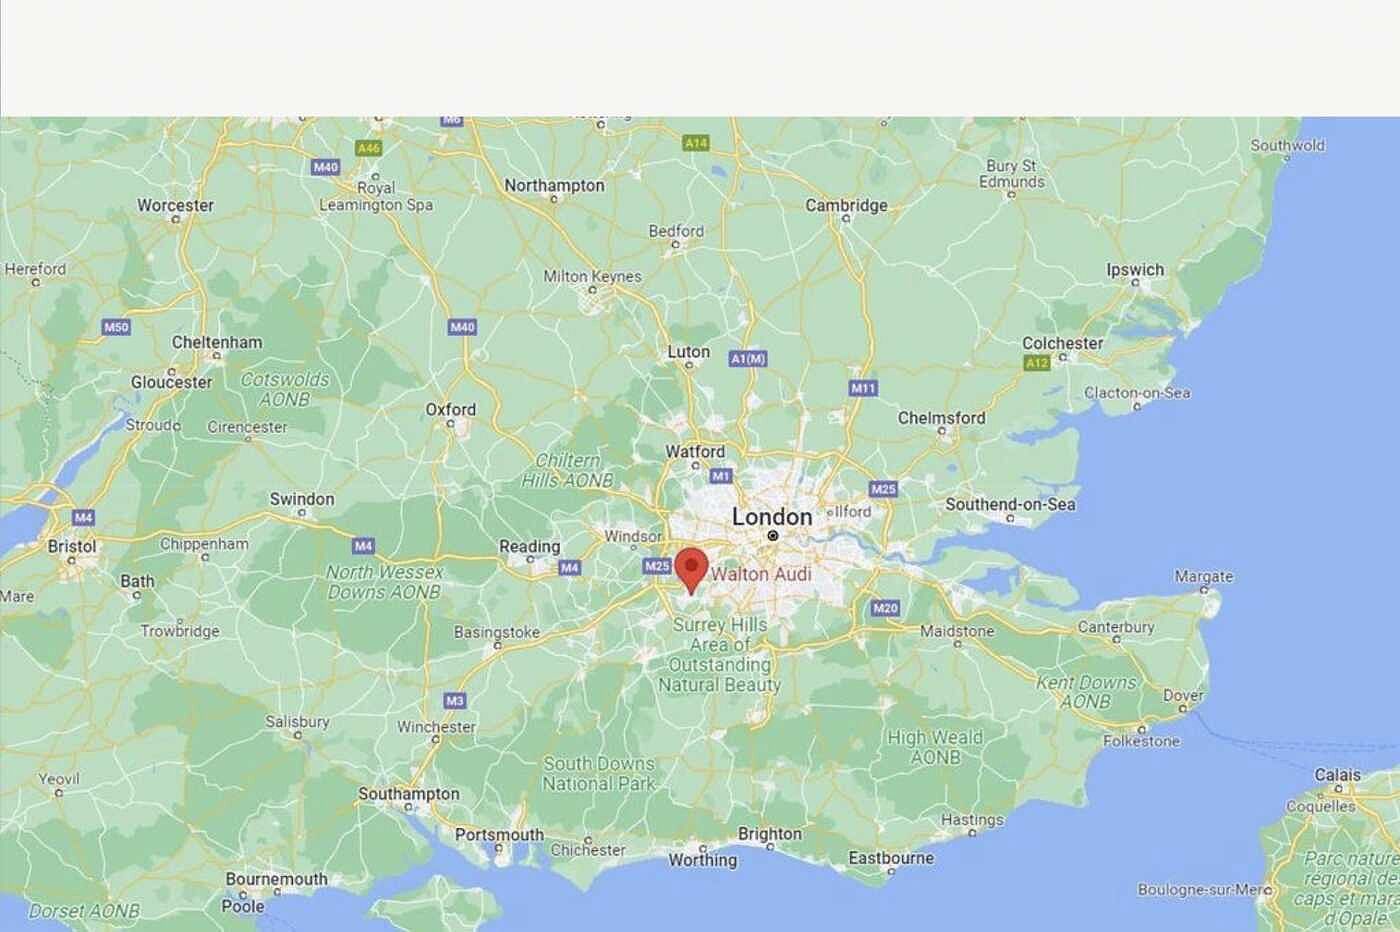This screenshot has width=1400, height=932.
Task: Click the M3 badge near Winchester
Action: pos(455,701)
